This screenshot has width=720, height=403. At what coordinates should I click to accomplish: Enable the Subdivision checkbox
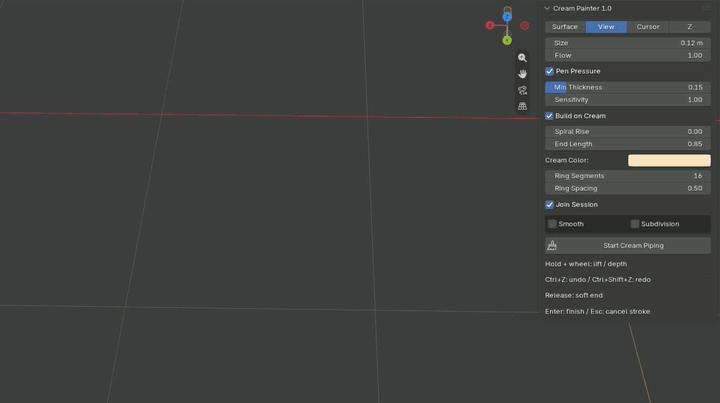coord(635,224)
